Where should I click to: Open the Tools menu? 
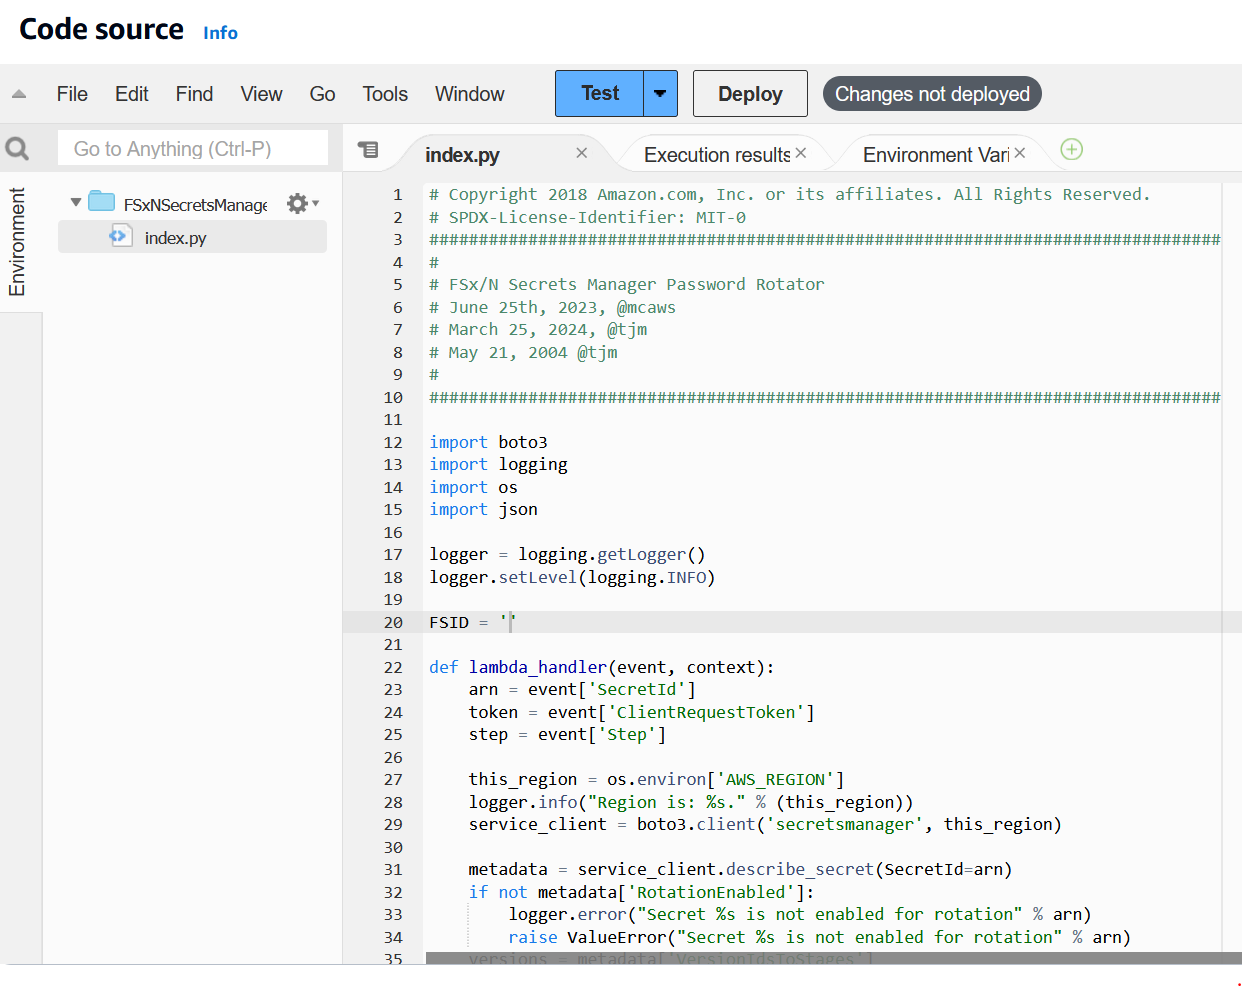(385, 93)
